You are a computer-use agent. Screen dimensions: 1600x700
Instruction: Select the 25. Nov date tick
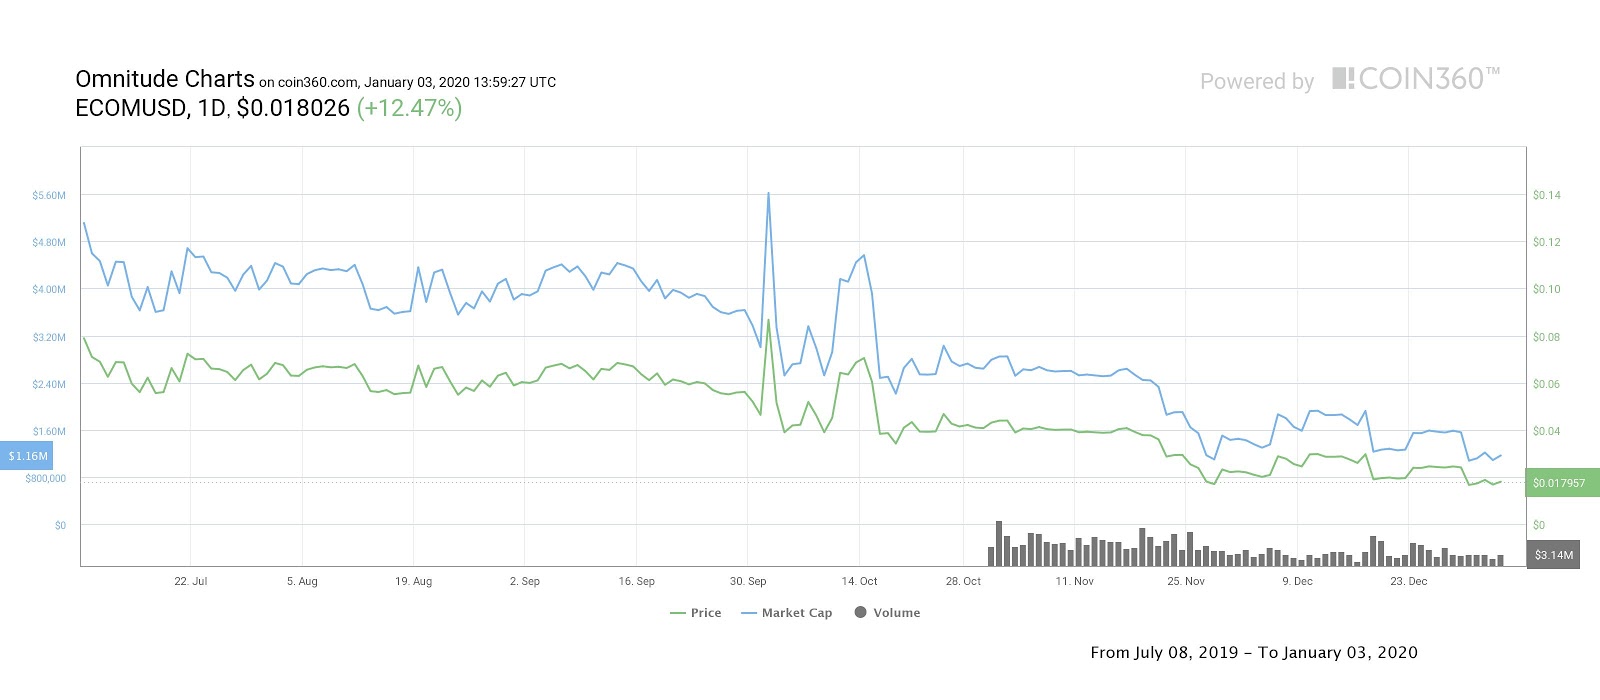[x=1186, y=581]
